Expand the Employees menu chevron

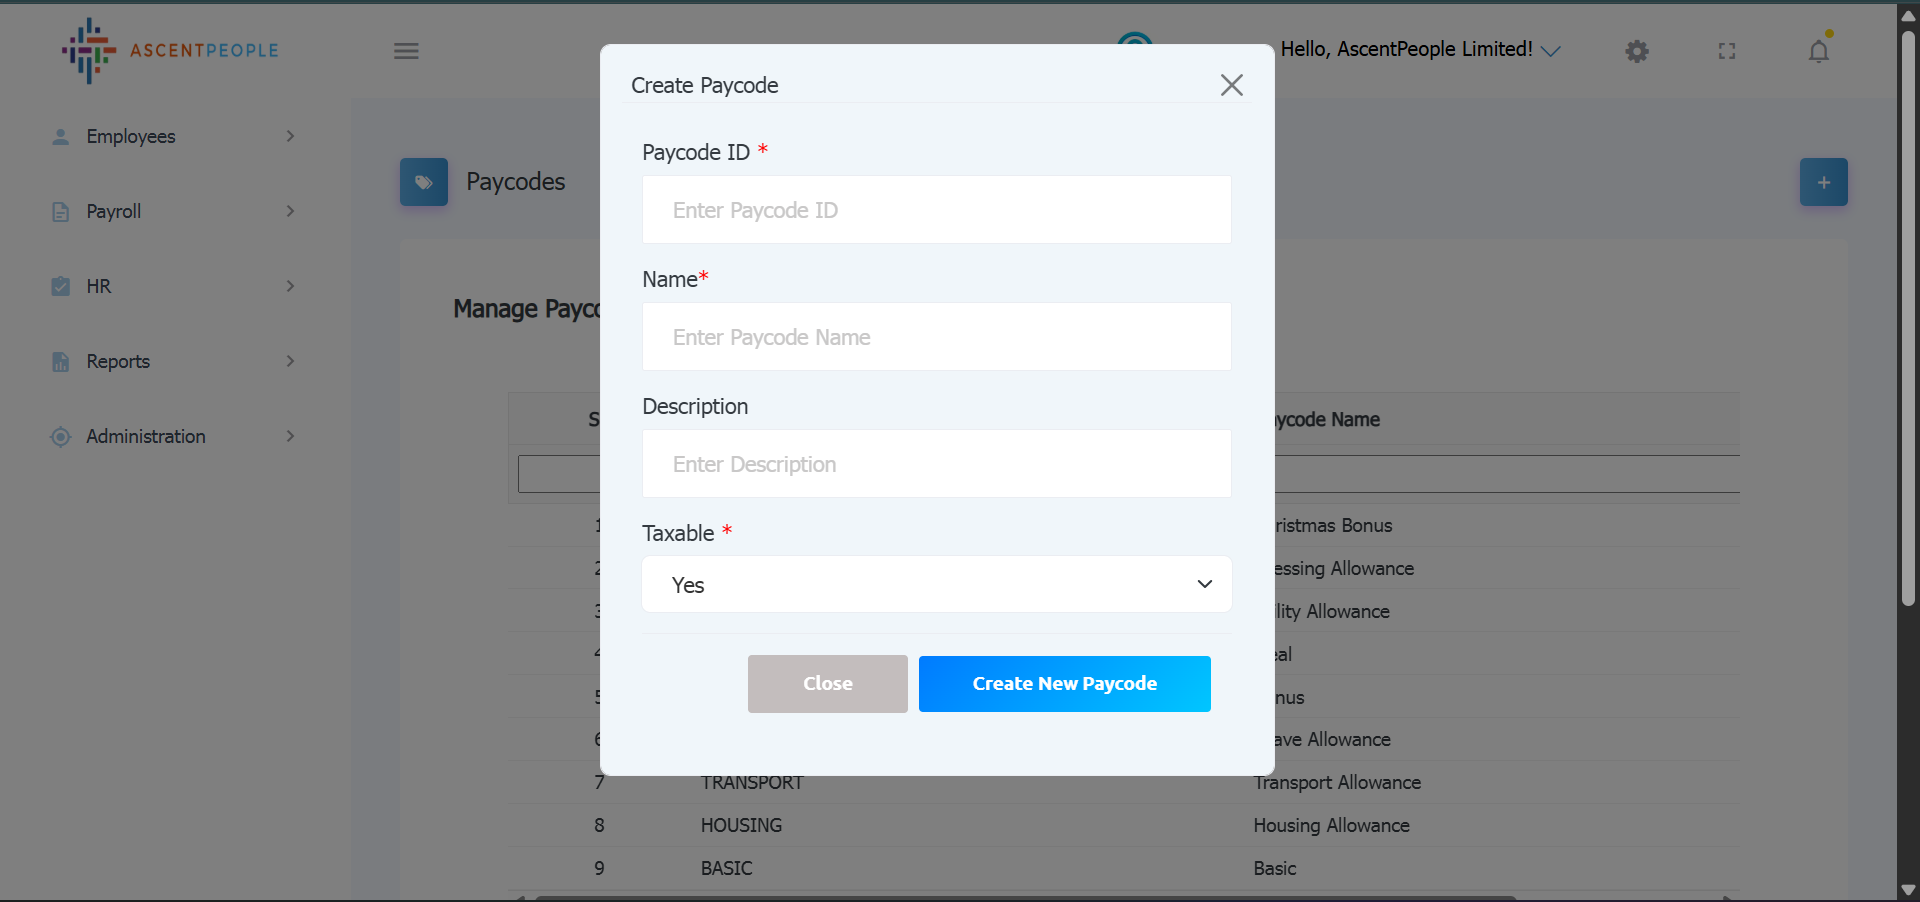pos(290,136)
